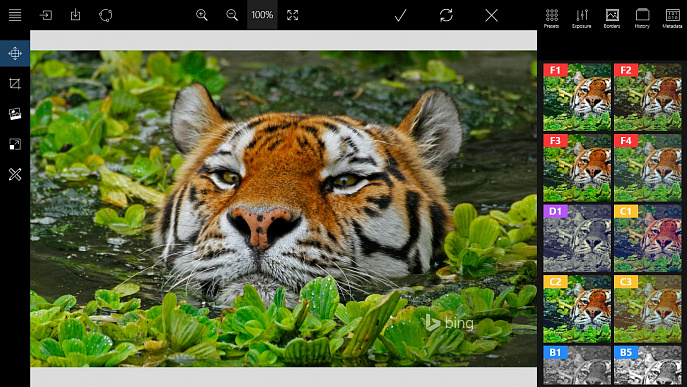The height and width of the screenshot is (387, 687).
Task: Click the tiger photo on the canvas
Action: 283,209
